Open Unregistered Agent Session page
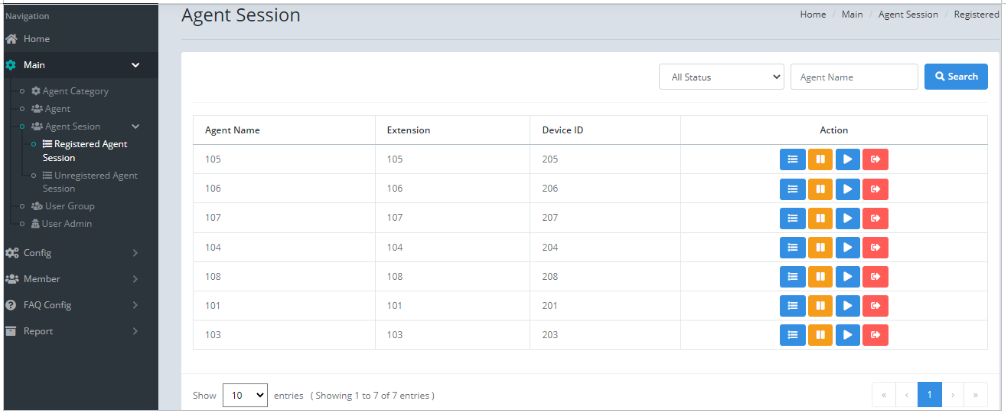The image size is (1006, 419). click(x=90, y=182)
